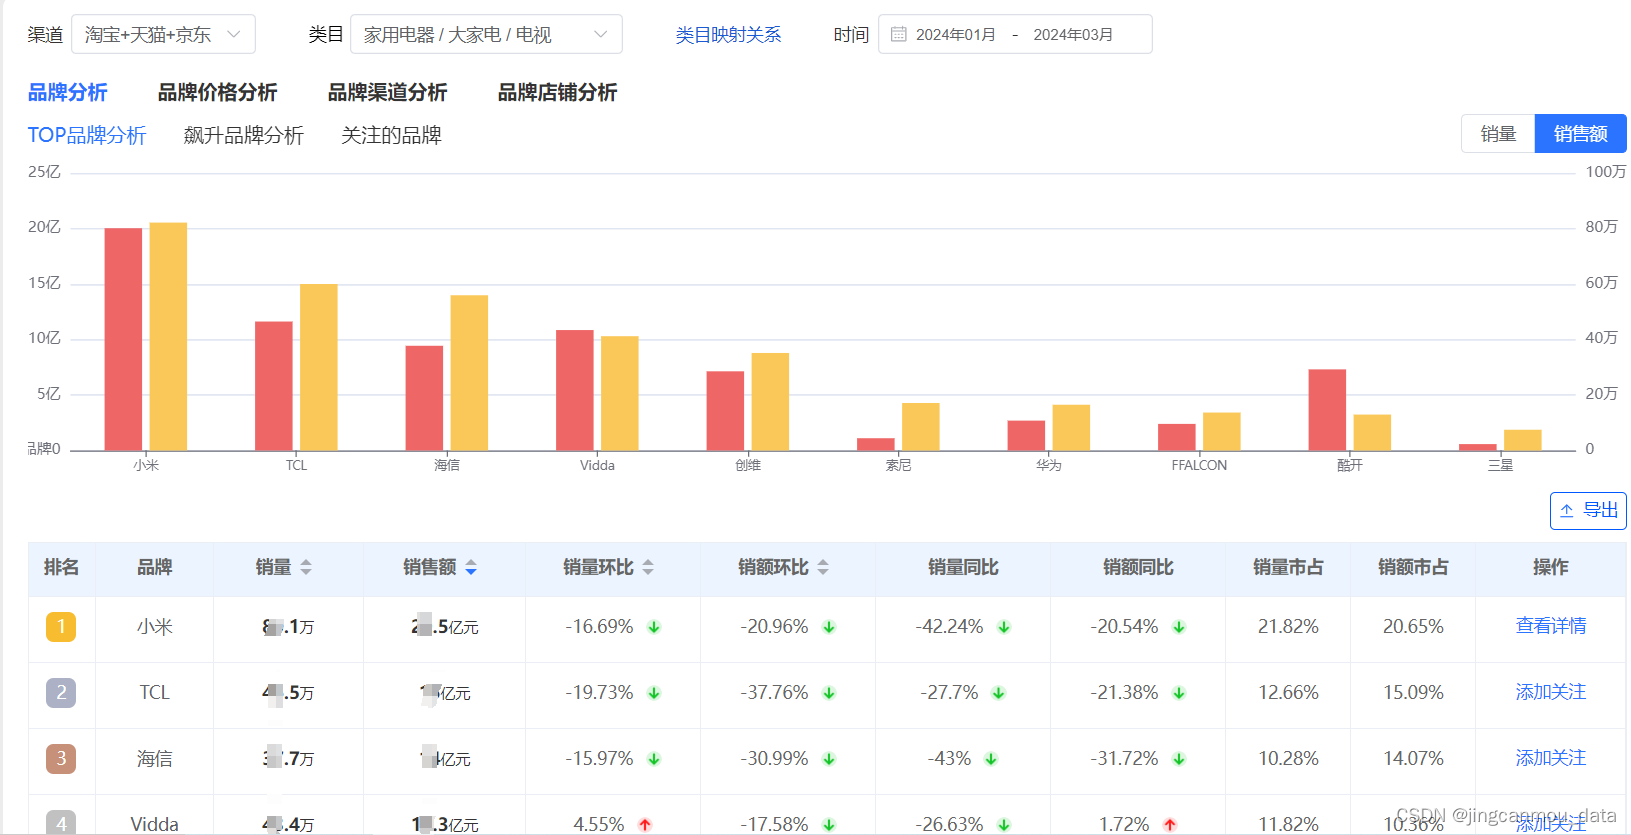Click down arrow beside -19.73% for TCL
This screenshot has width=1631, height=835.
pos(654,693)
